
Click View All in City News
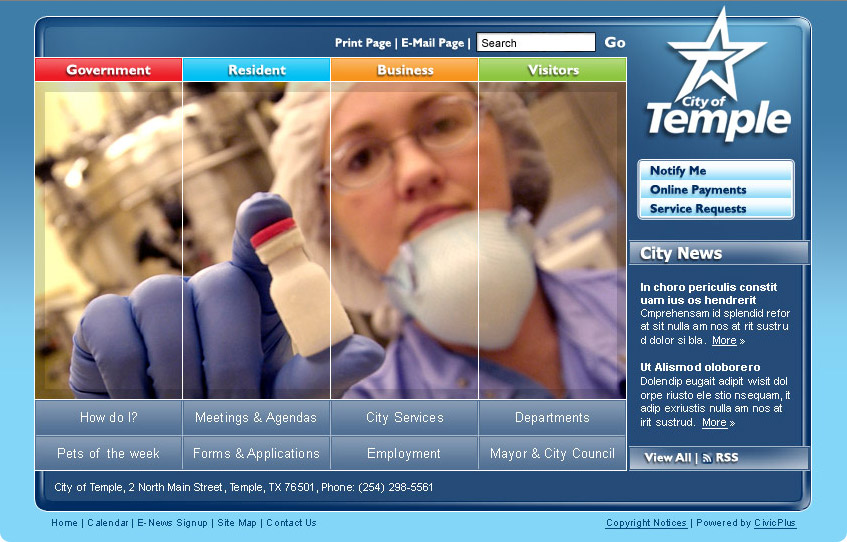[667, 458]
